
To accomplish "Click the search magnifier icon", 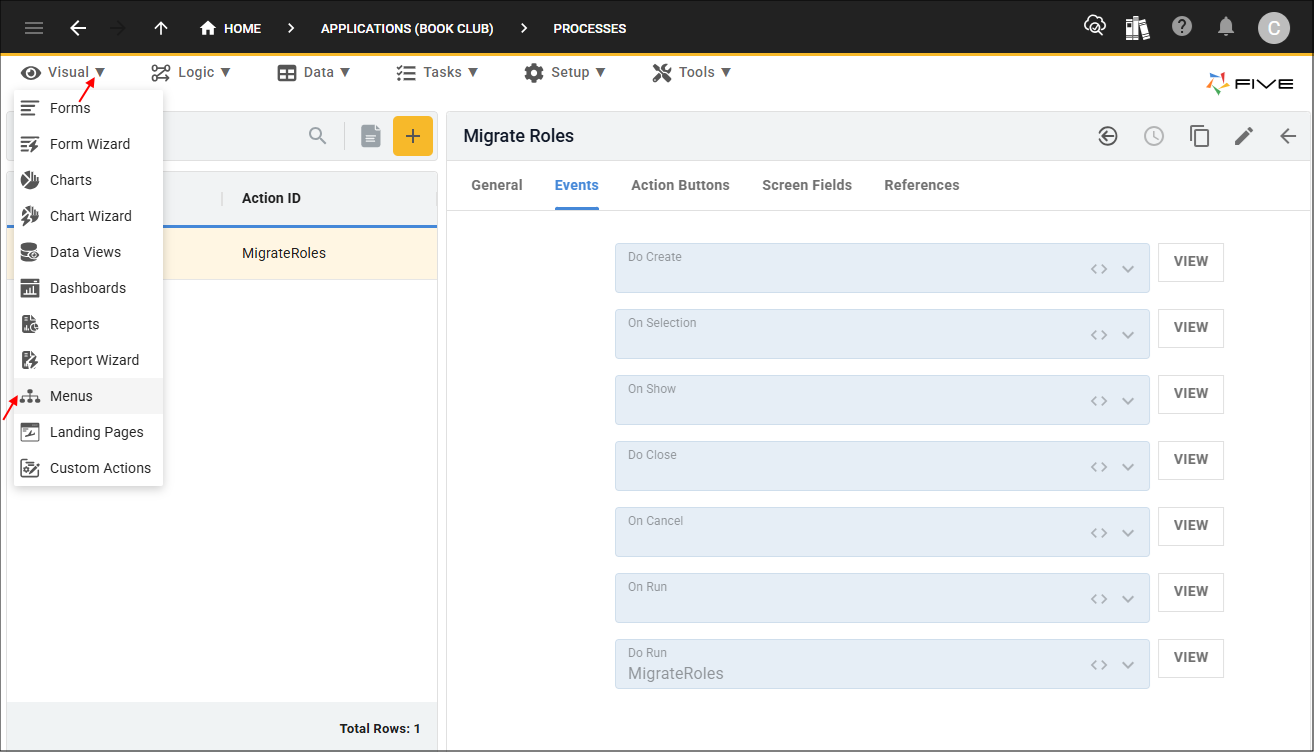I will click(318, 136).
